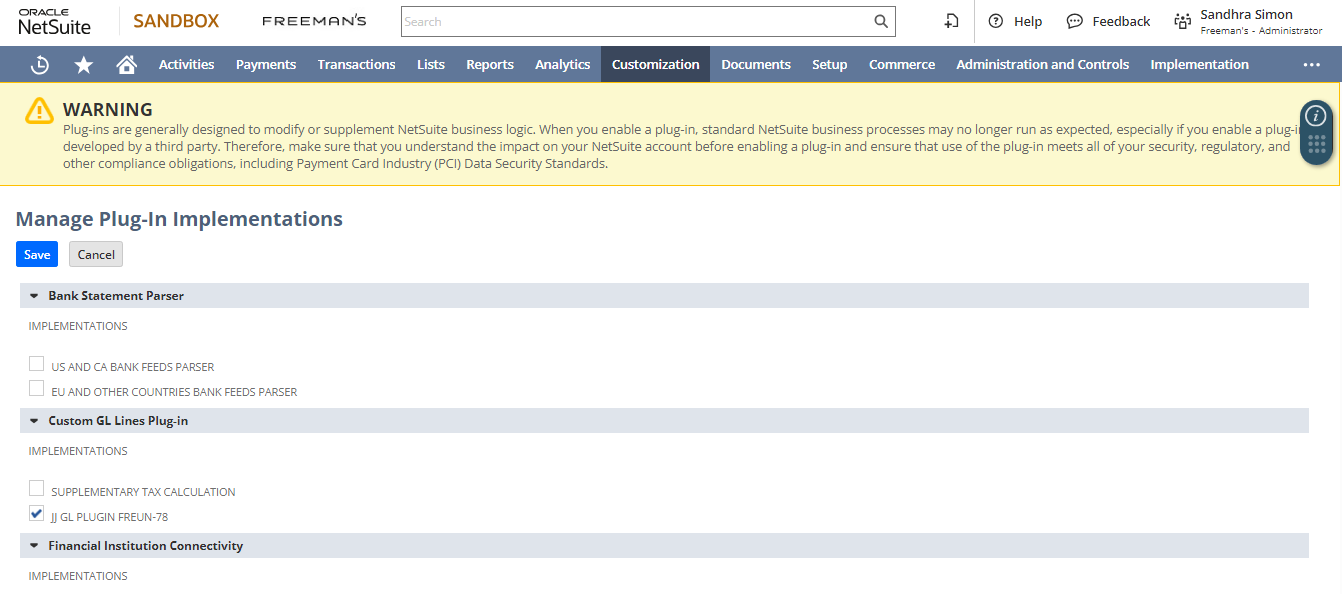Click the Help question mark icon
The image size is (1342, 594).
coord(996,21)
